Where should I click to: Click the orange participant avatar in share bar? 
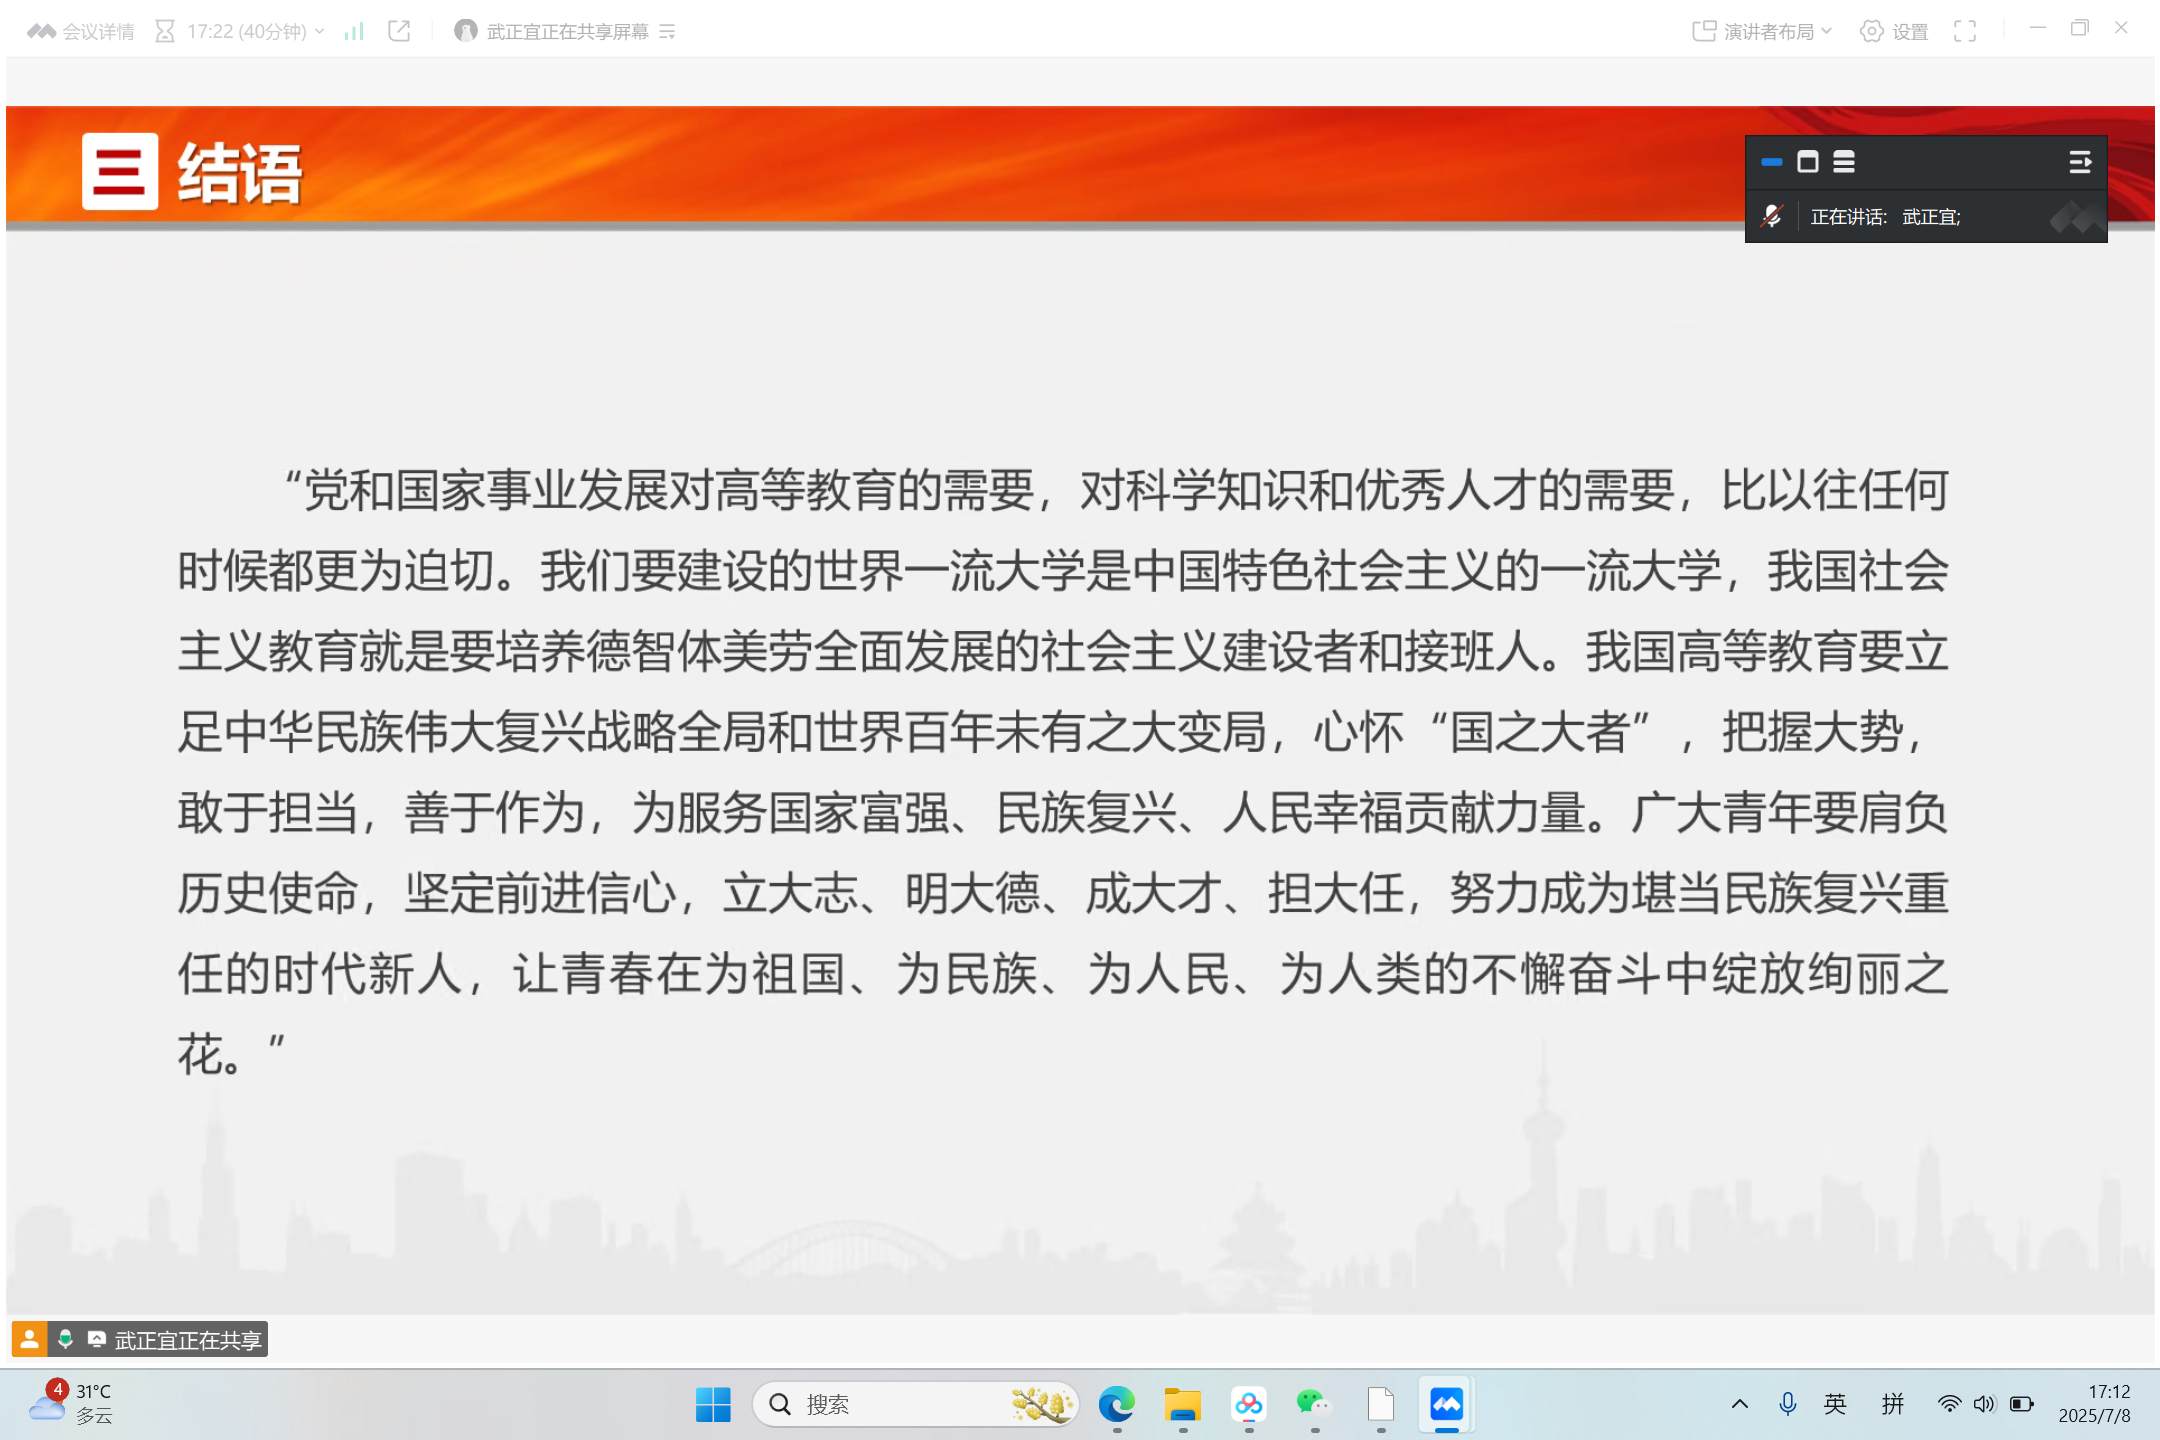[28, 1339]
